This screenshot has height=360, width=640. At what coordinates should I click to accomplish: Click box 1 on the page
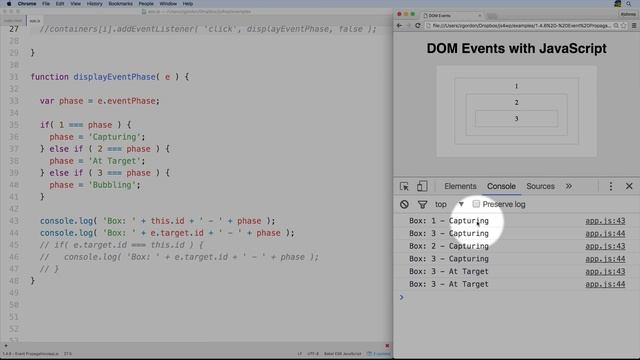click(516, 86)
